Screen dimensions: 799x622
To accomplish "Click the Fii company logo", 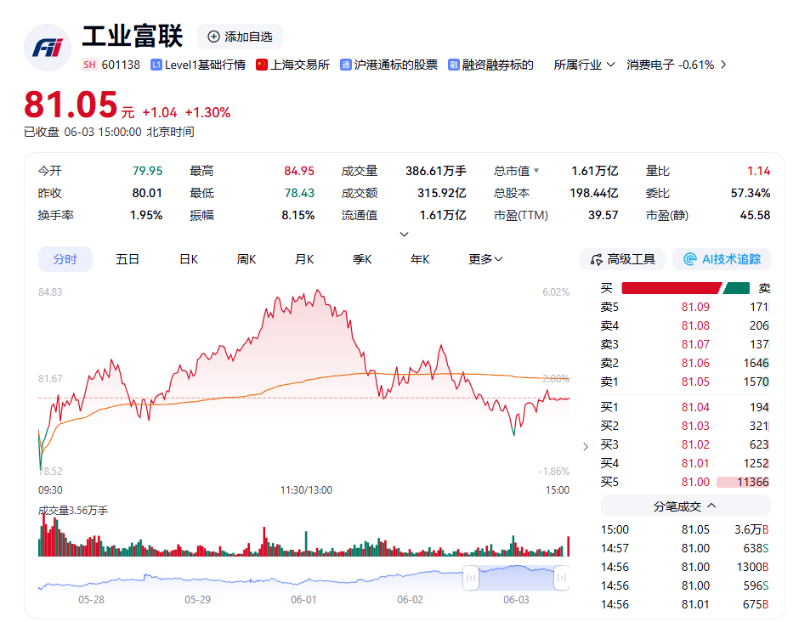I will 47,47.
